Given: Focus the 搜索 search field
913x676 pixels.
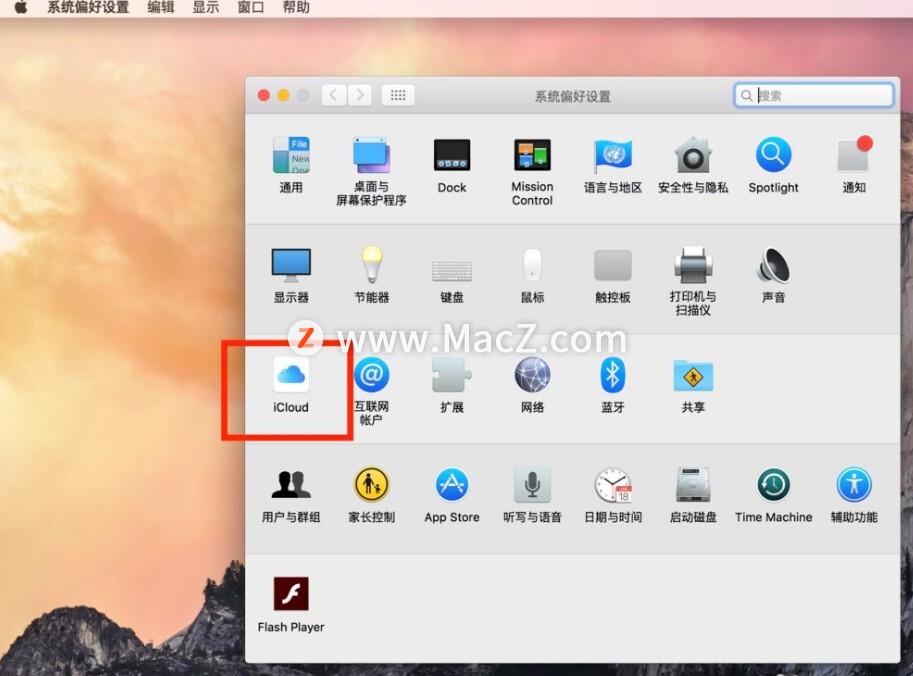Looking at the screenshot, I should click(x=814, y=95).
